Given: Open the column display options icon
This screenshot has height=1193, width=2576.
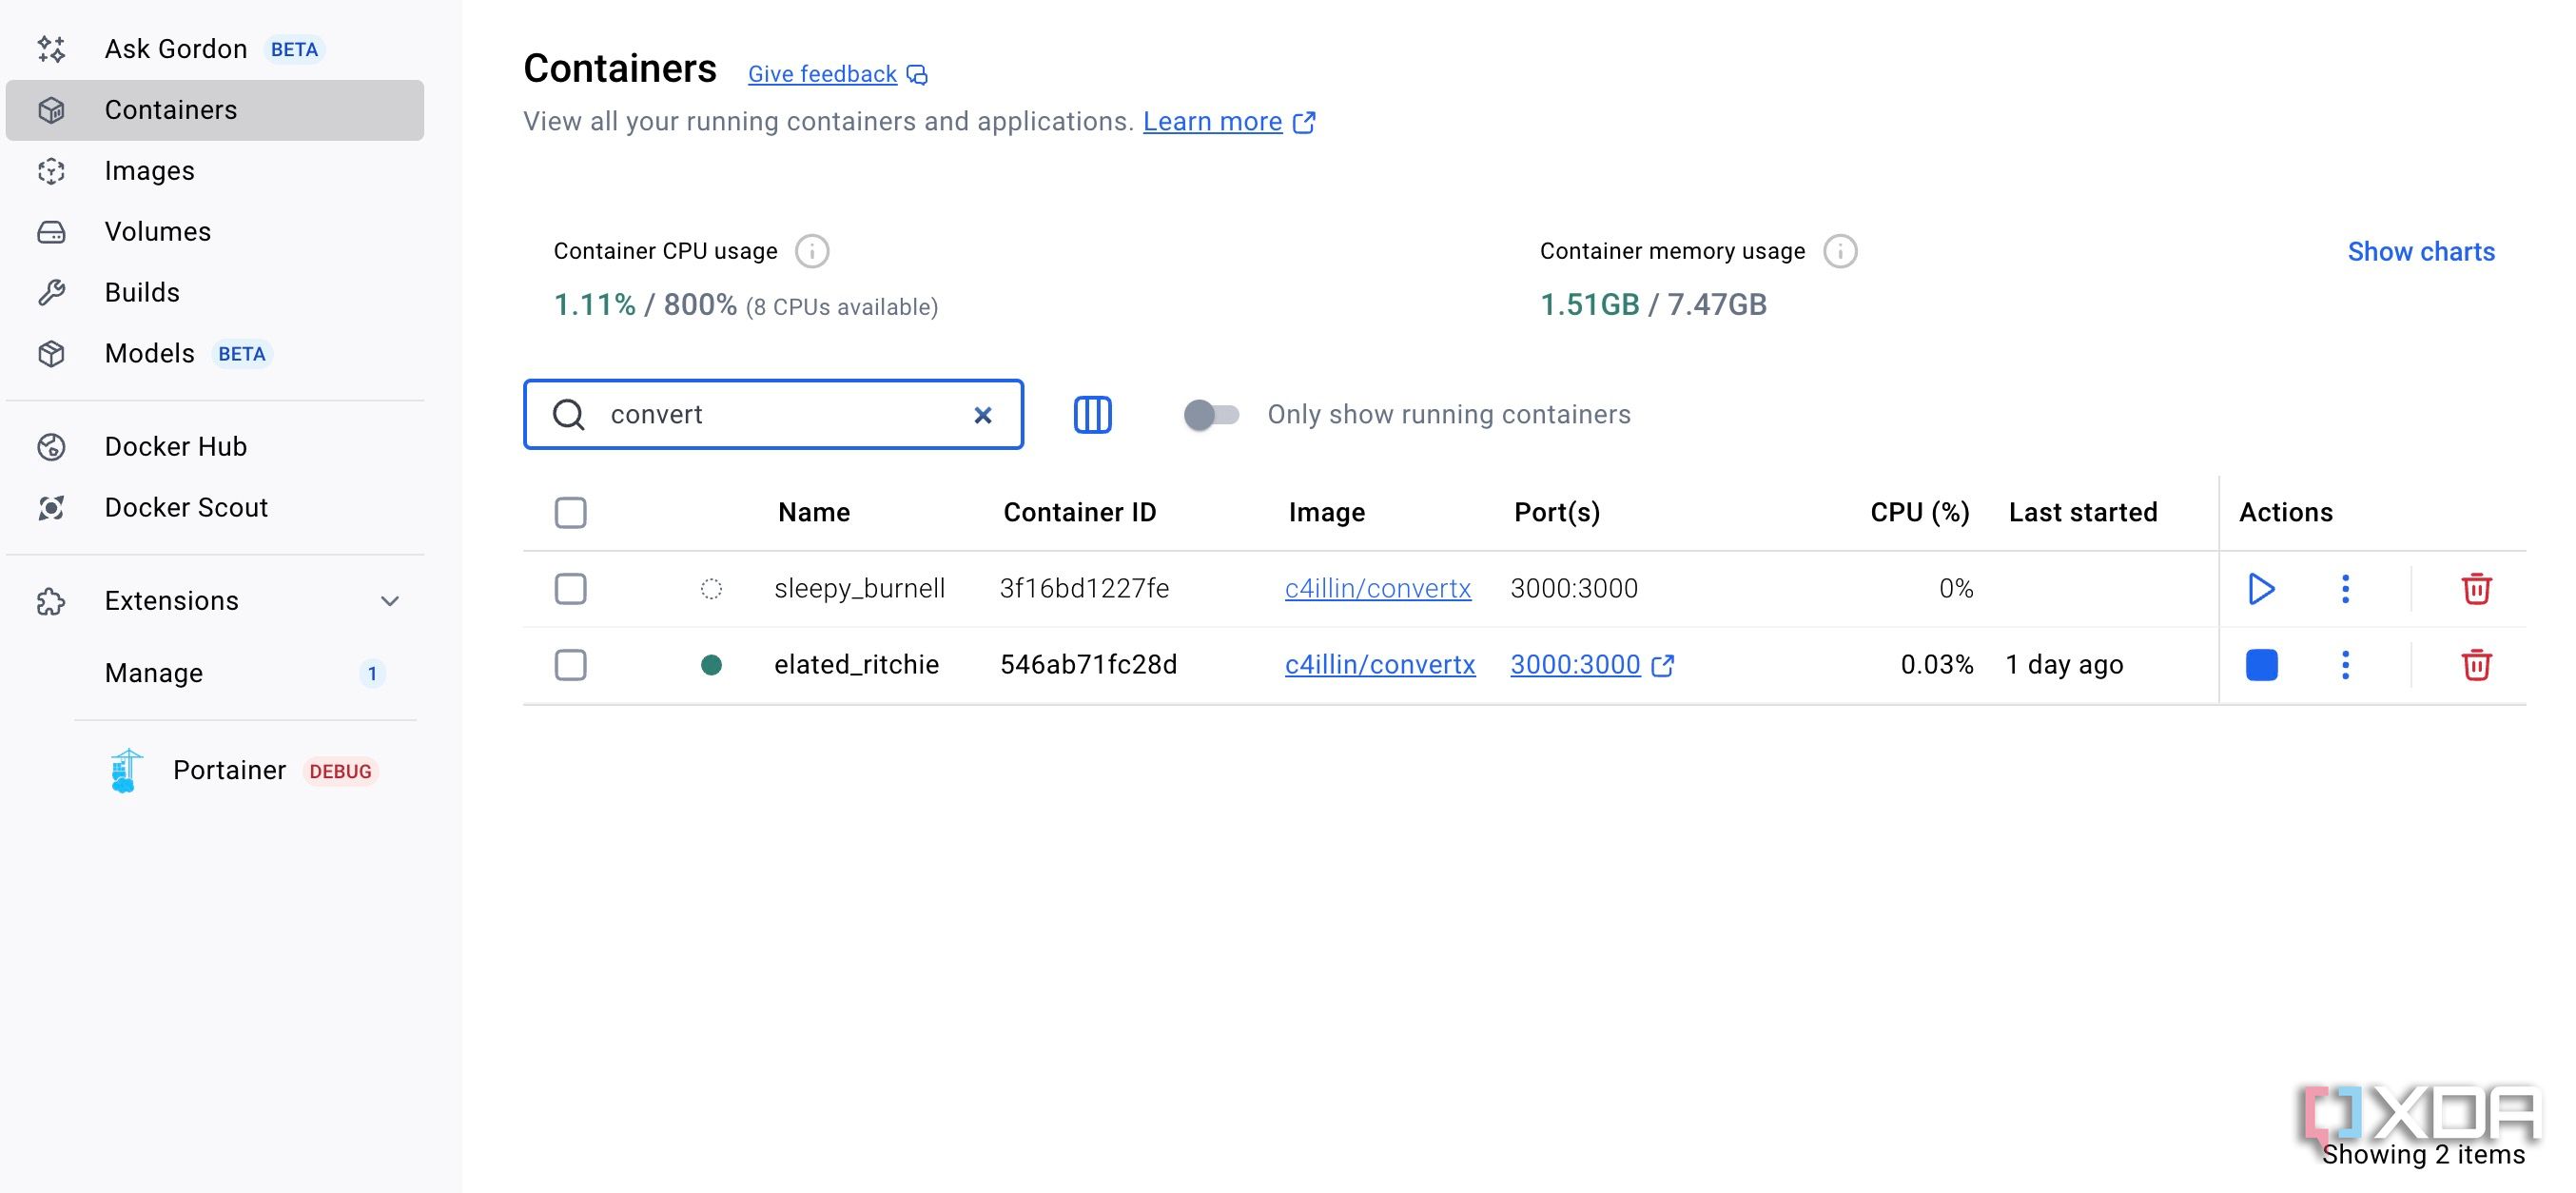Looking at the screenshot, I should click(x=1092, y=414).
